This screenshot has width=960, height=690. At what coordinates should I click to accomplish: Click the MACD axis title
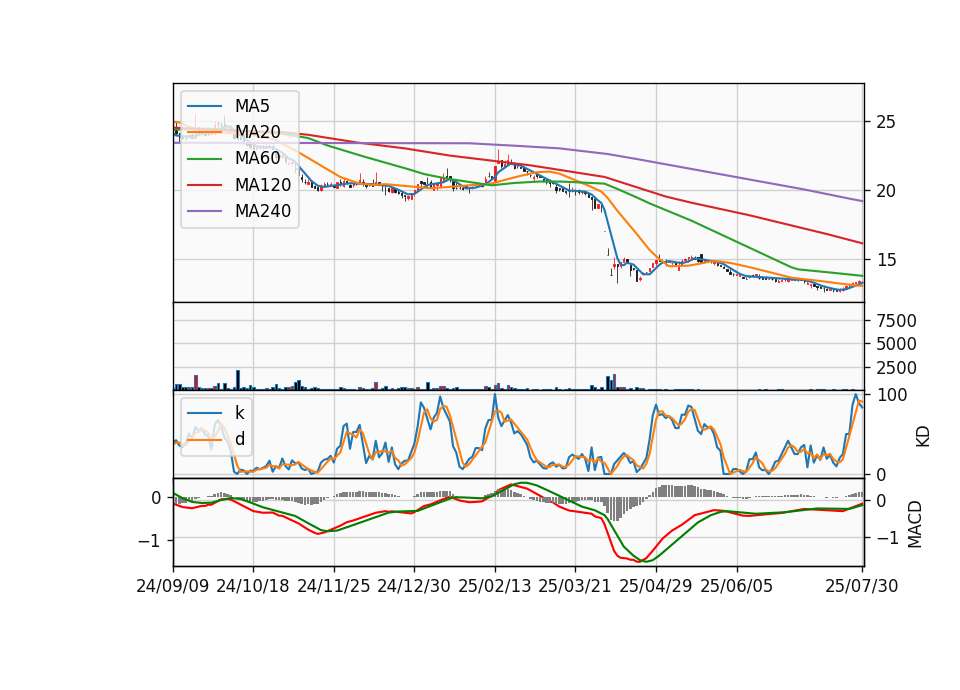[x=915, y=524]
